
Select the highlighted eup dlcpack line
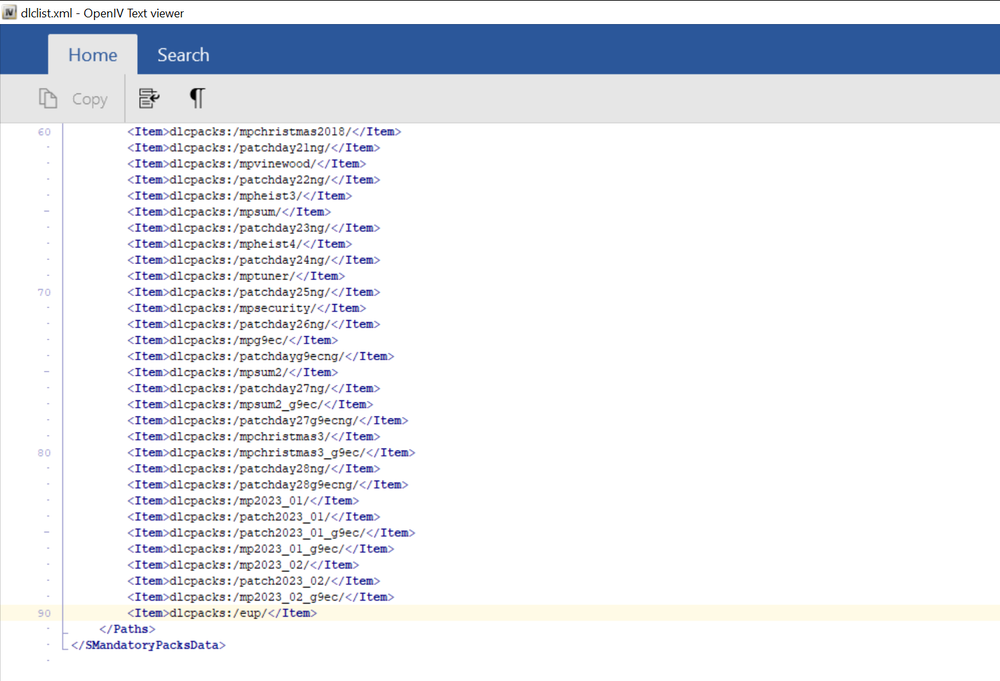222,613
